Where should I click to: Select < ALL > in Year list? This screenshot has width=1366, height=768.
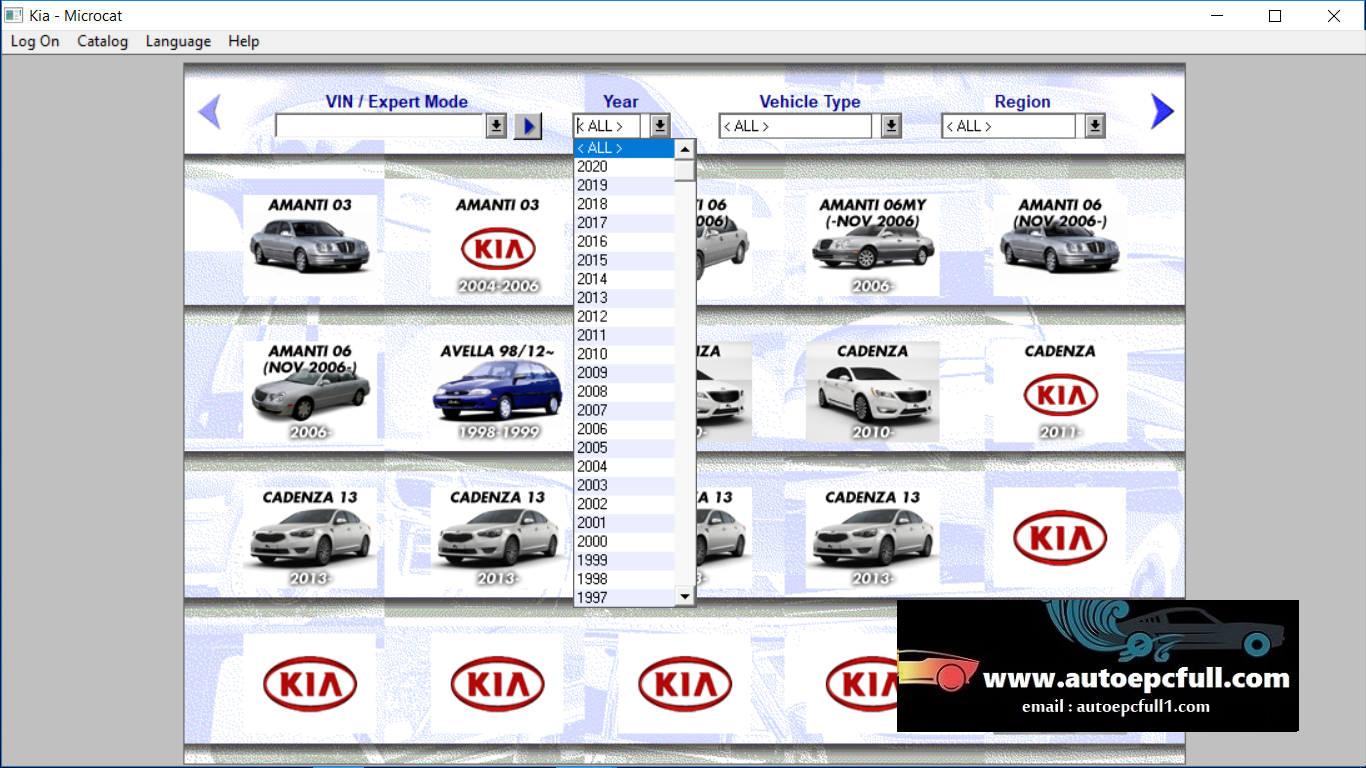click(624, 148)
